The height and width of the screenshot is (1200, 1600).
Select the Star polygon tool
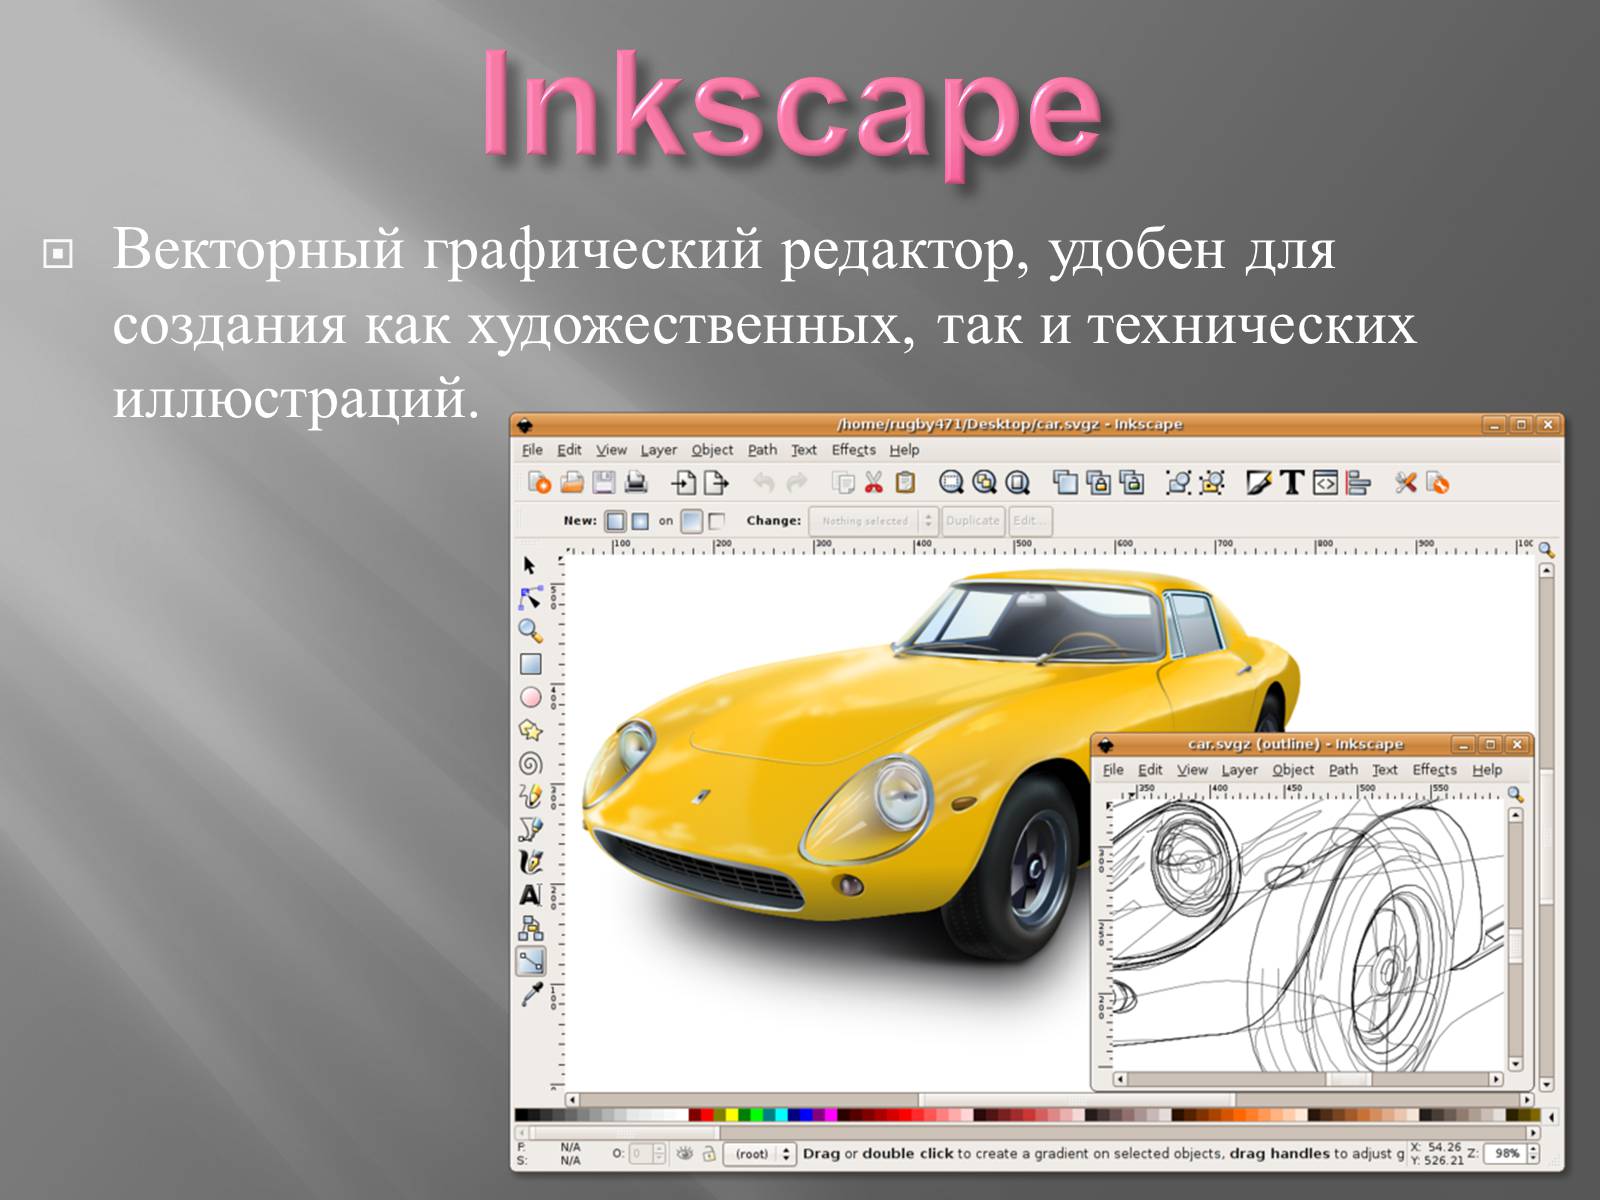click(x=530, y=730)
